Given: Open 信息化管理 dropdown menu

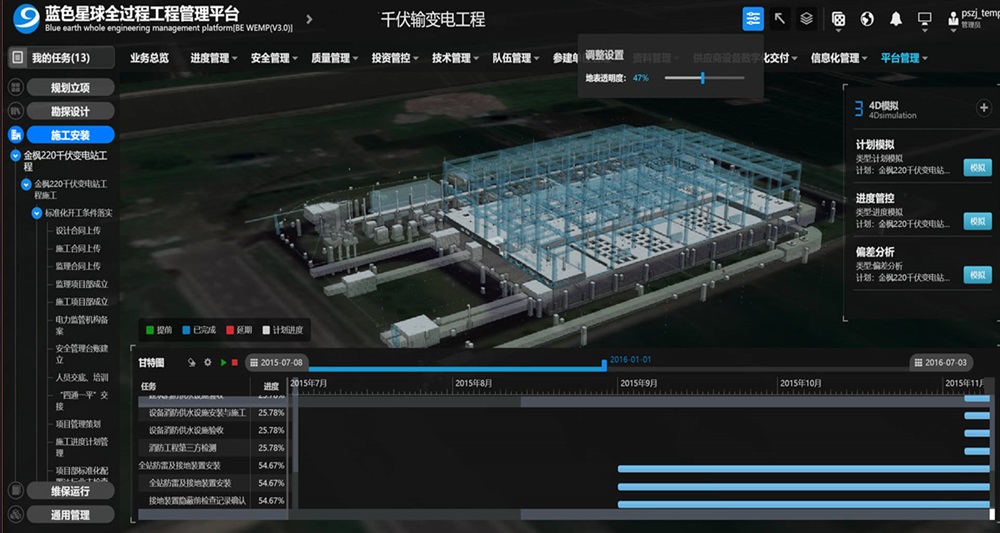Looking at the screenshot, I should 839,58.
